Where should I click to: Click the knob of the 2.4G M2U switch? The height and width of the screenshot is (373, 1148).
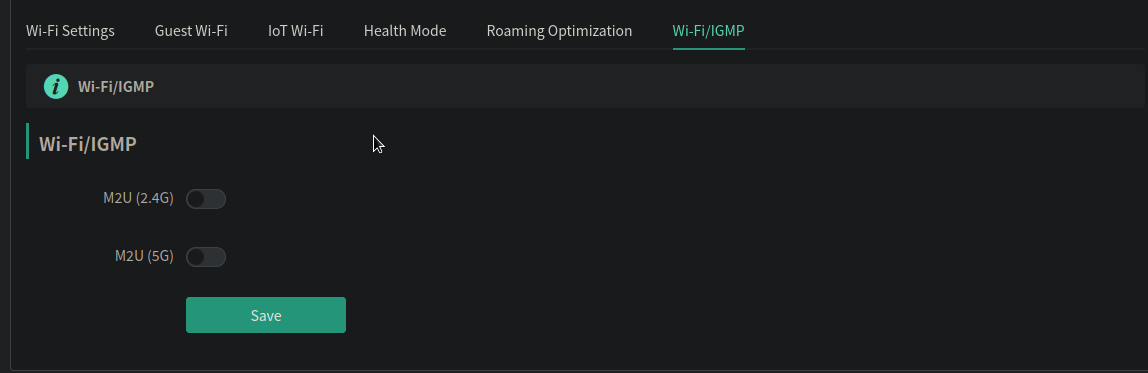pyautogui.click(x=196, y=199)
